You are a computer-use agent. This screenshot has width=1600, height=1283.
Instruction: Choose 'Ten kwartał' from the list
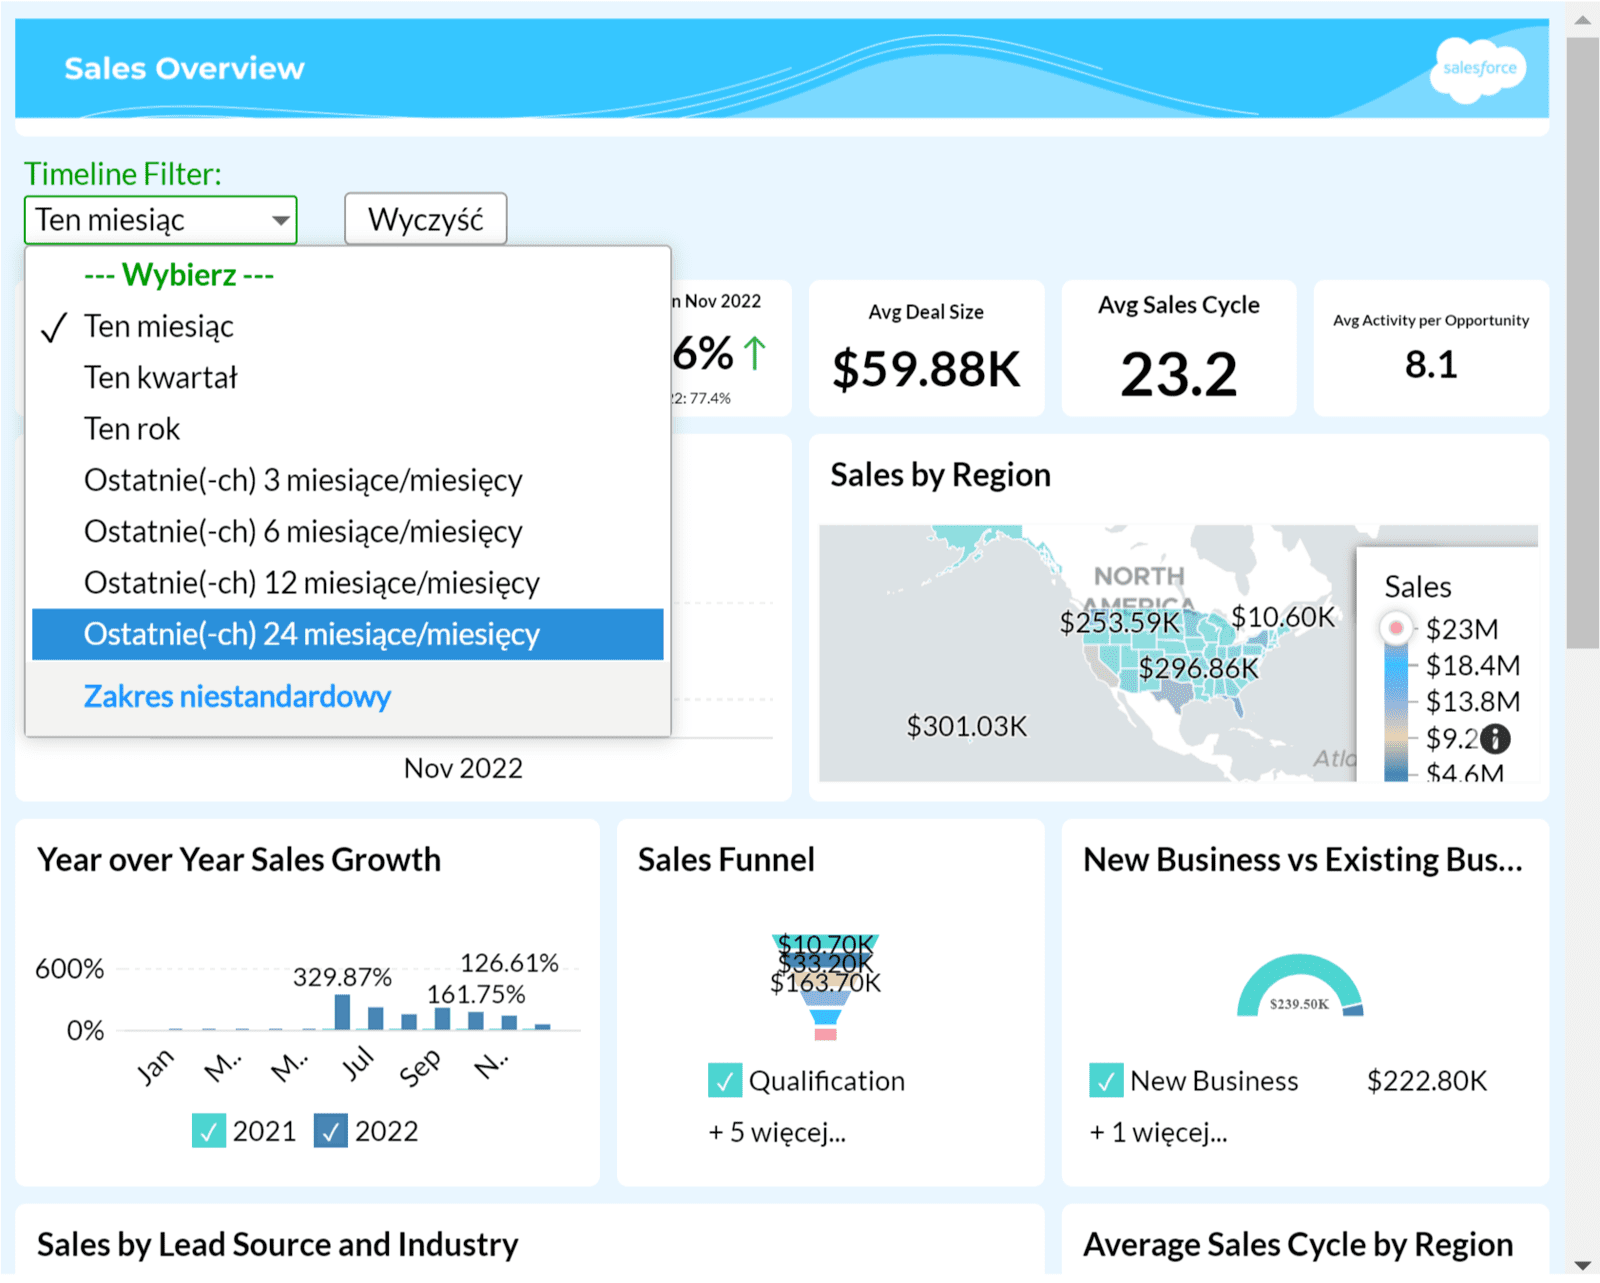(161, 378)
